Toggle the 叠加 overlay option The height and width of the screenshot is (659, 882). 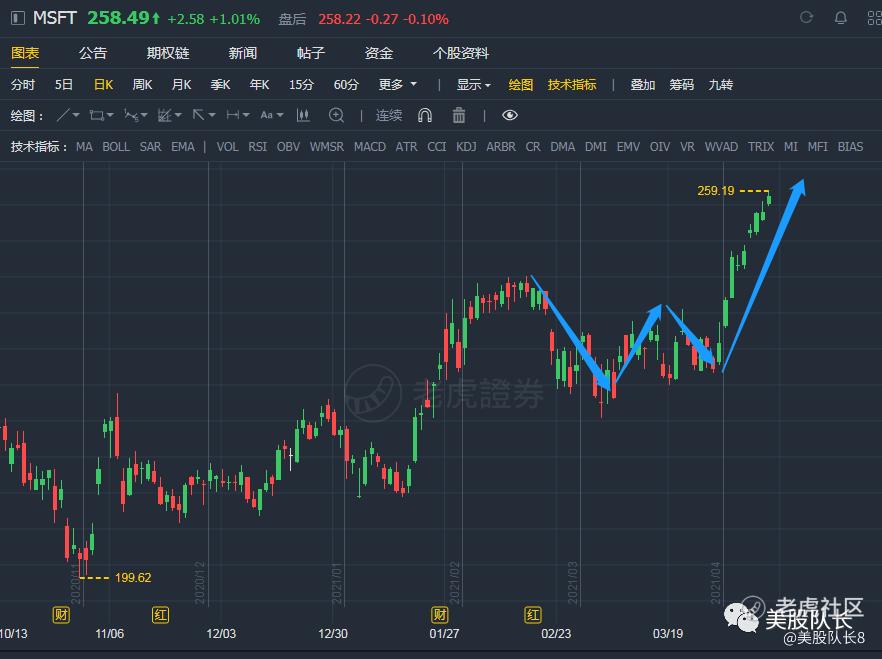[642, 85]
